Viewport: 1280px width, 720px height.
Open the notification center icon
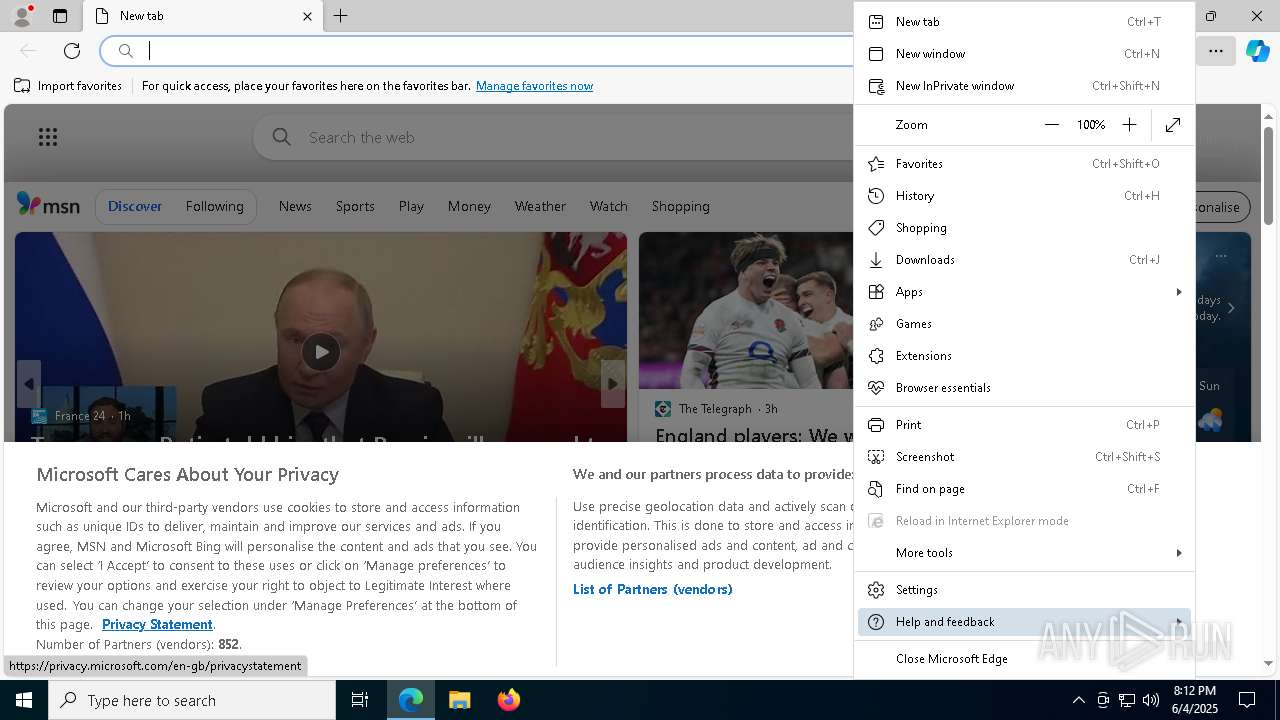(1247, 700)
